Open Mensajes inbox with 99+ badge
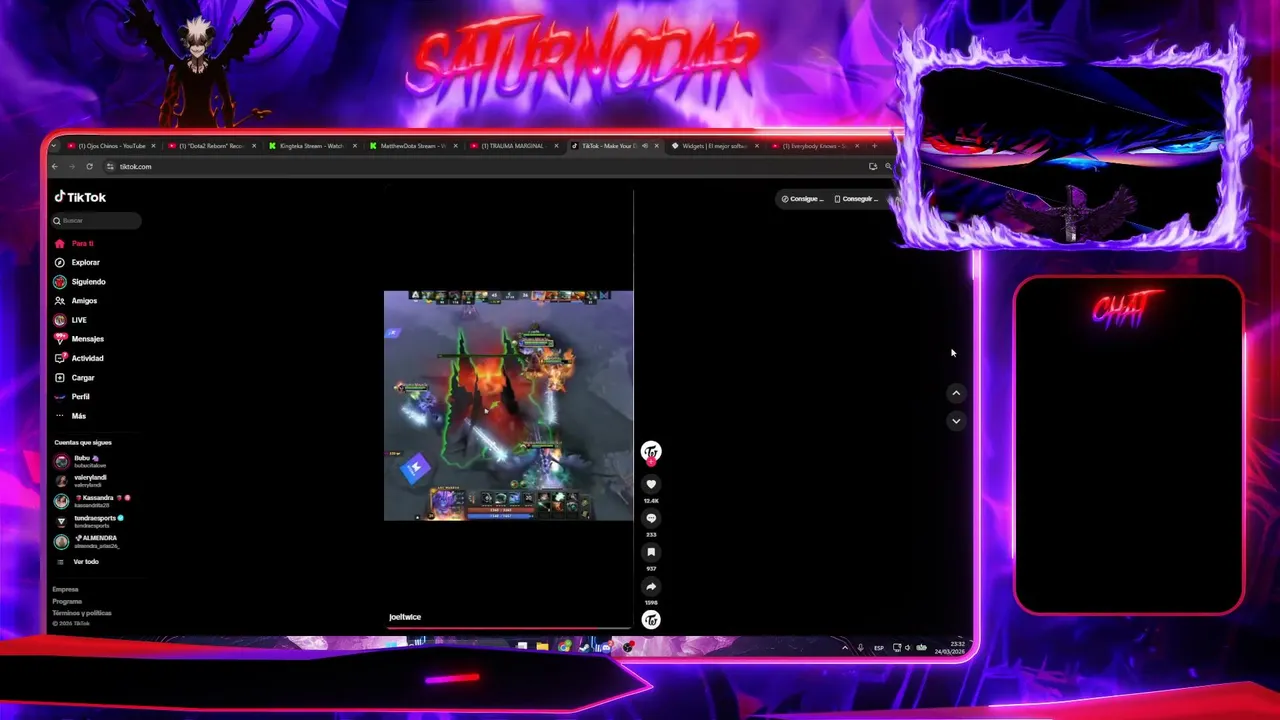The width and height of the screenshot is (1280, 720). click(x=79, y=339)
